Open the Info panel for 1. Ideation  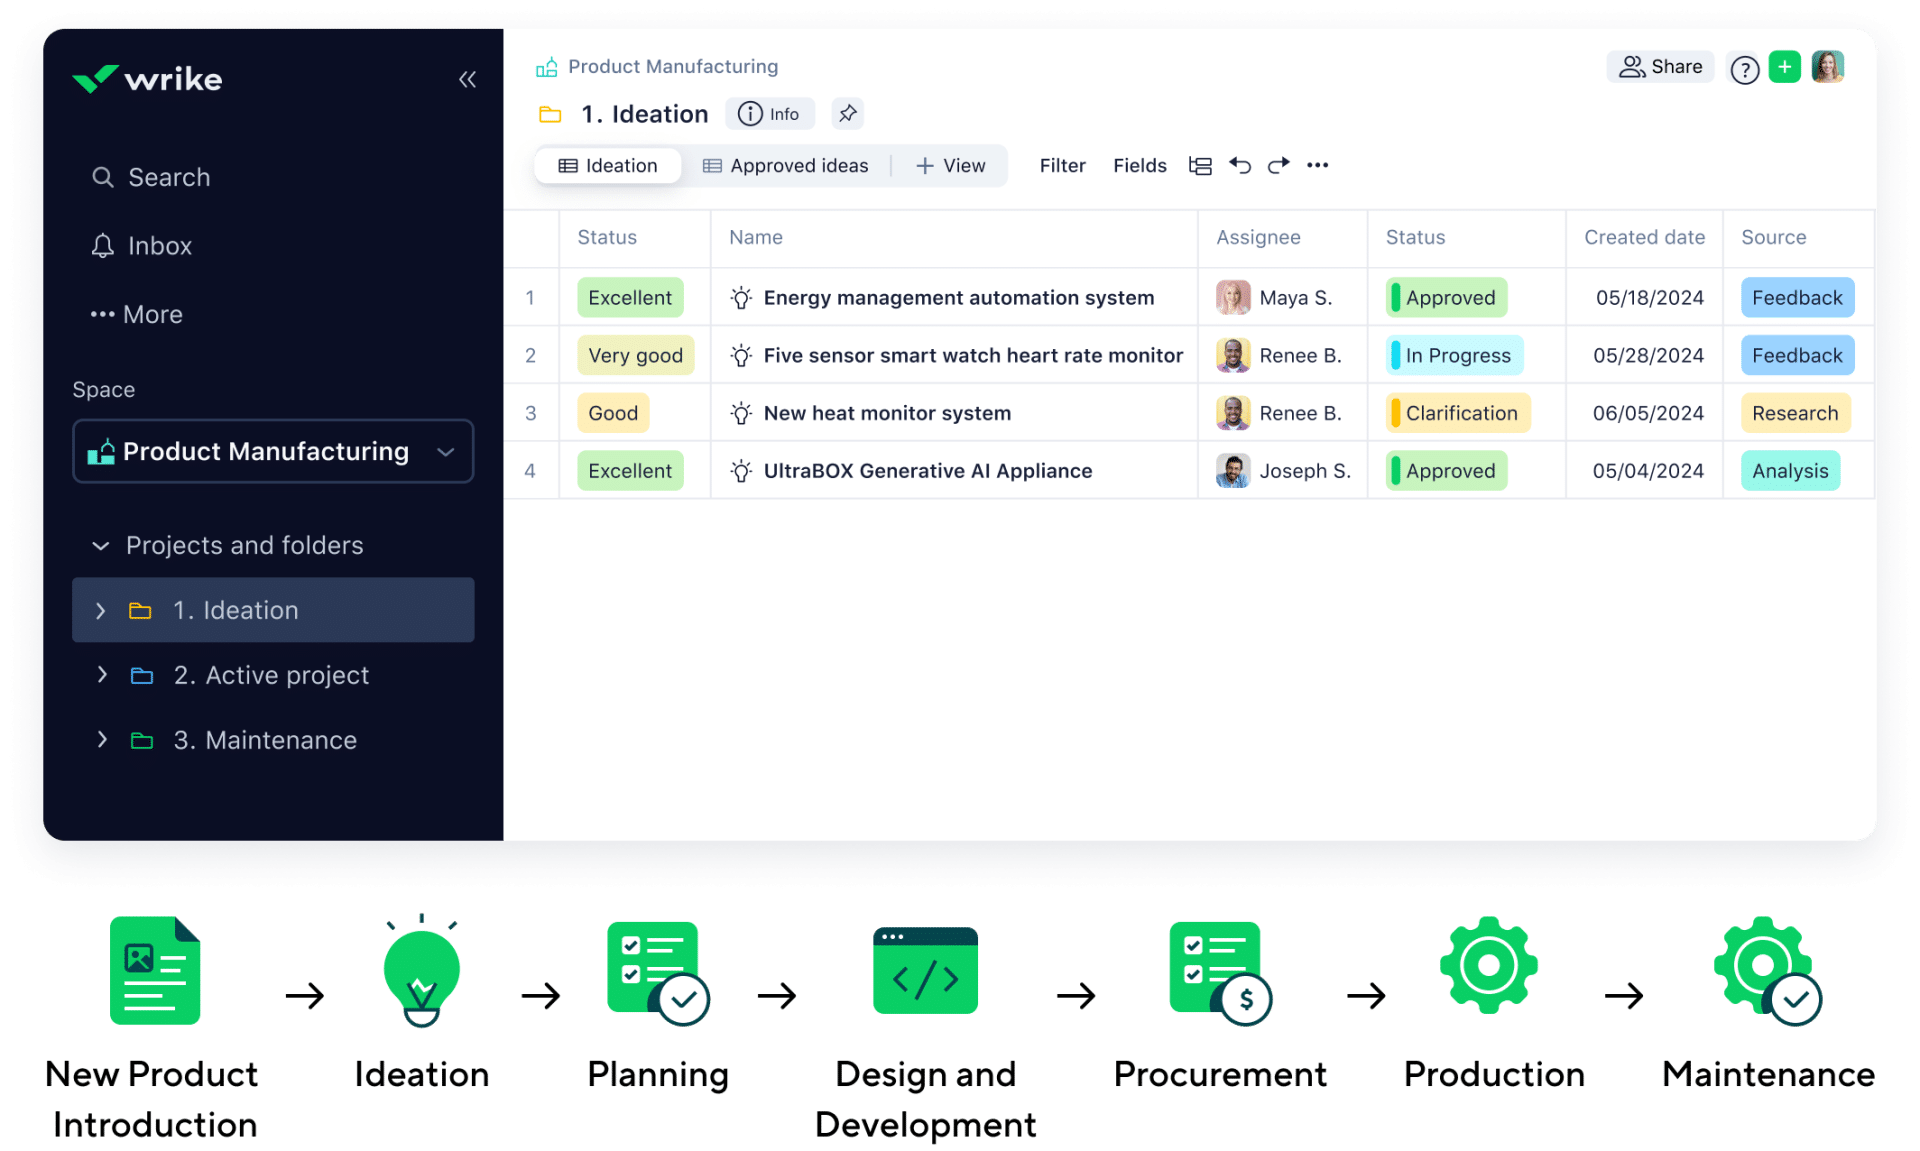pyautogui.click(x=770, y=113)
